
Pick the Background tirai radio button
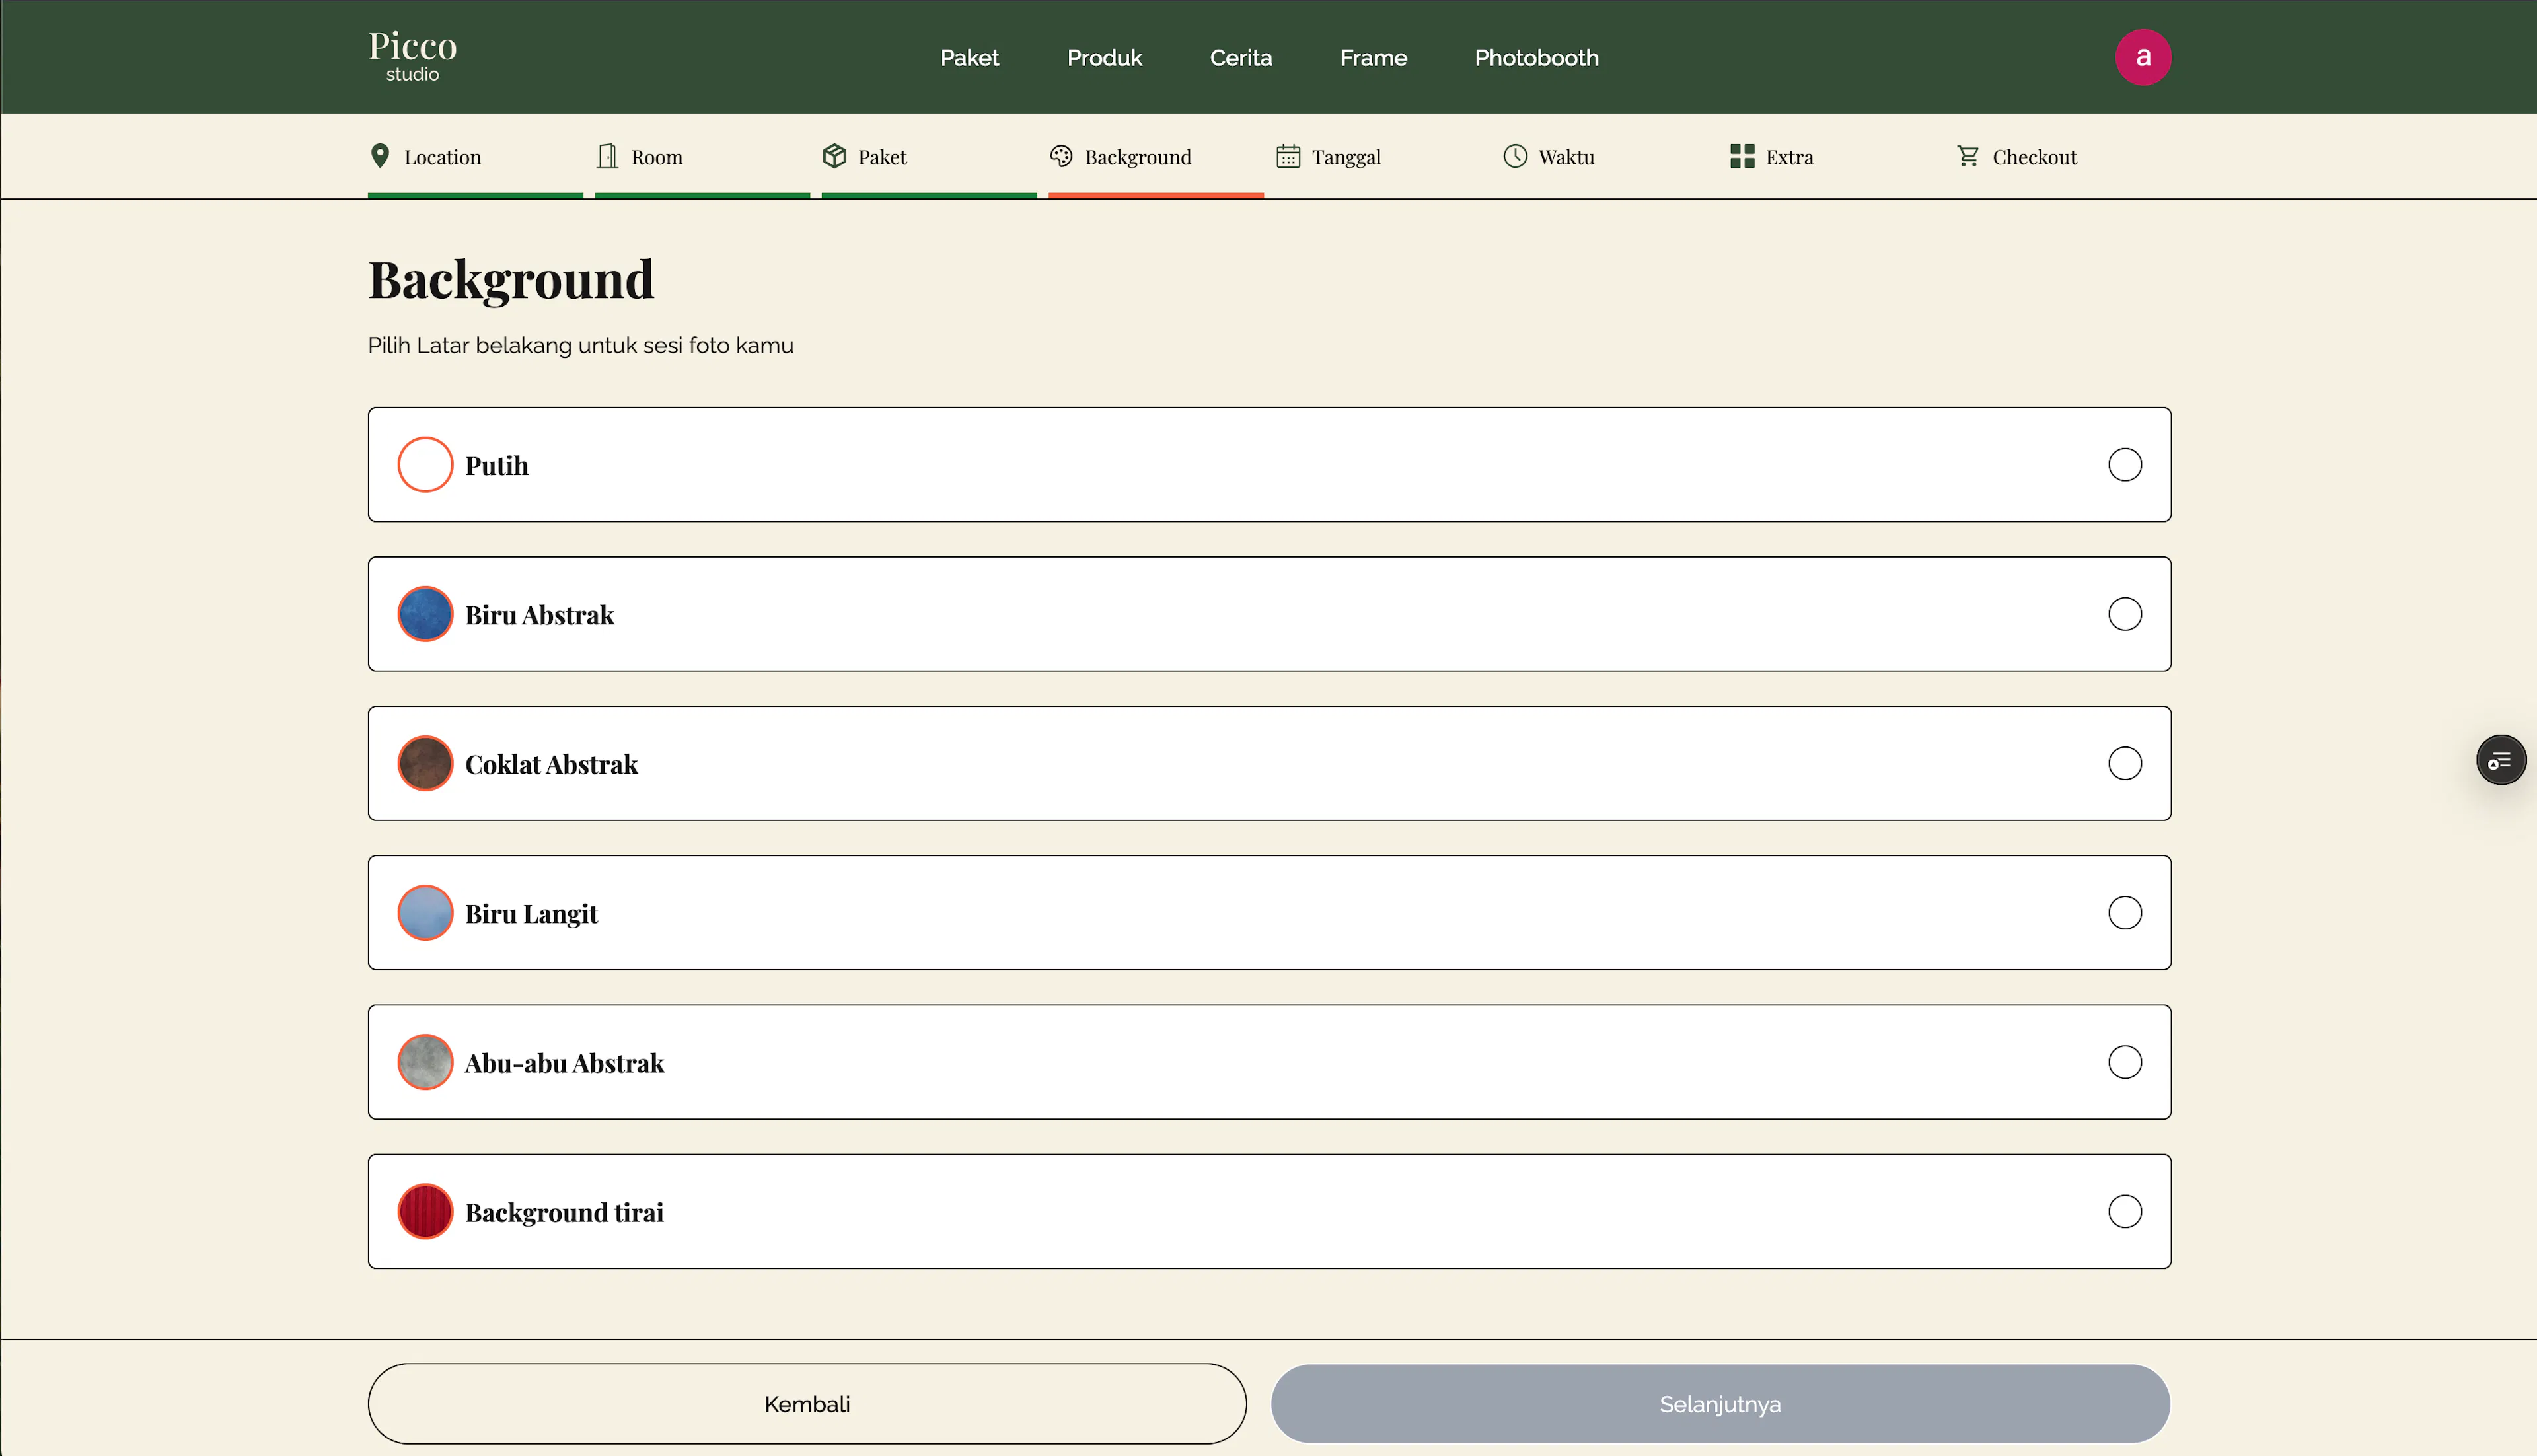(2124, 1211)
